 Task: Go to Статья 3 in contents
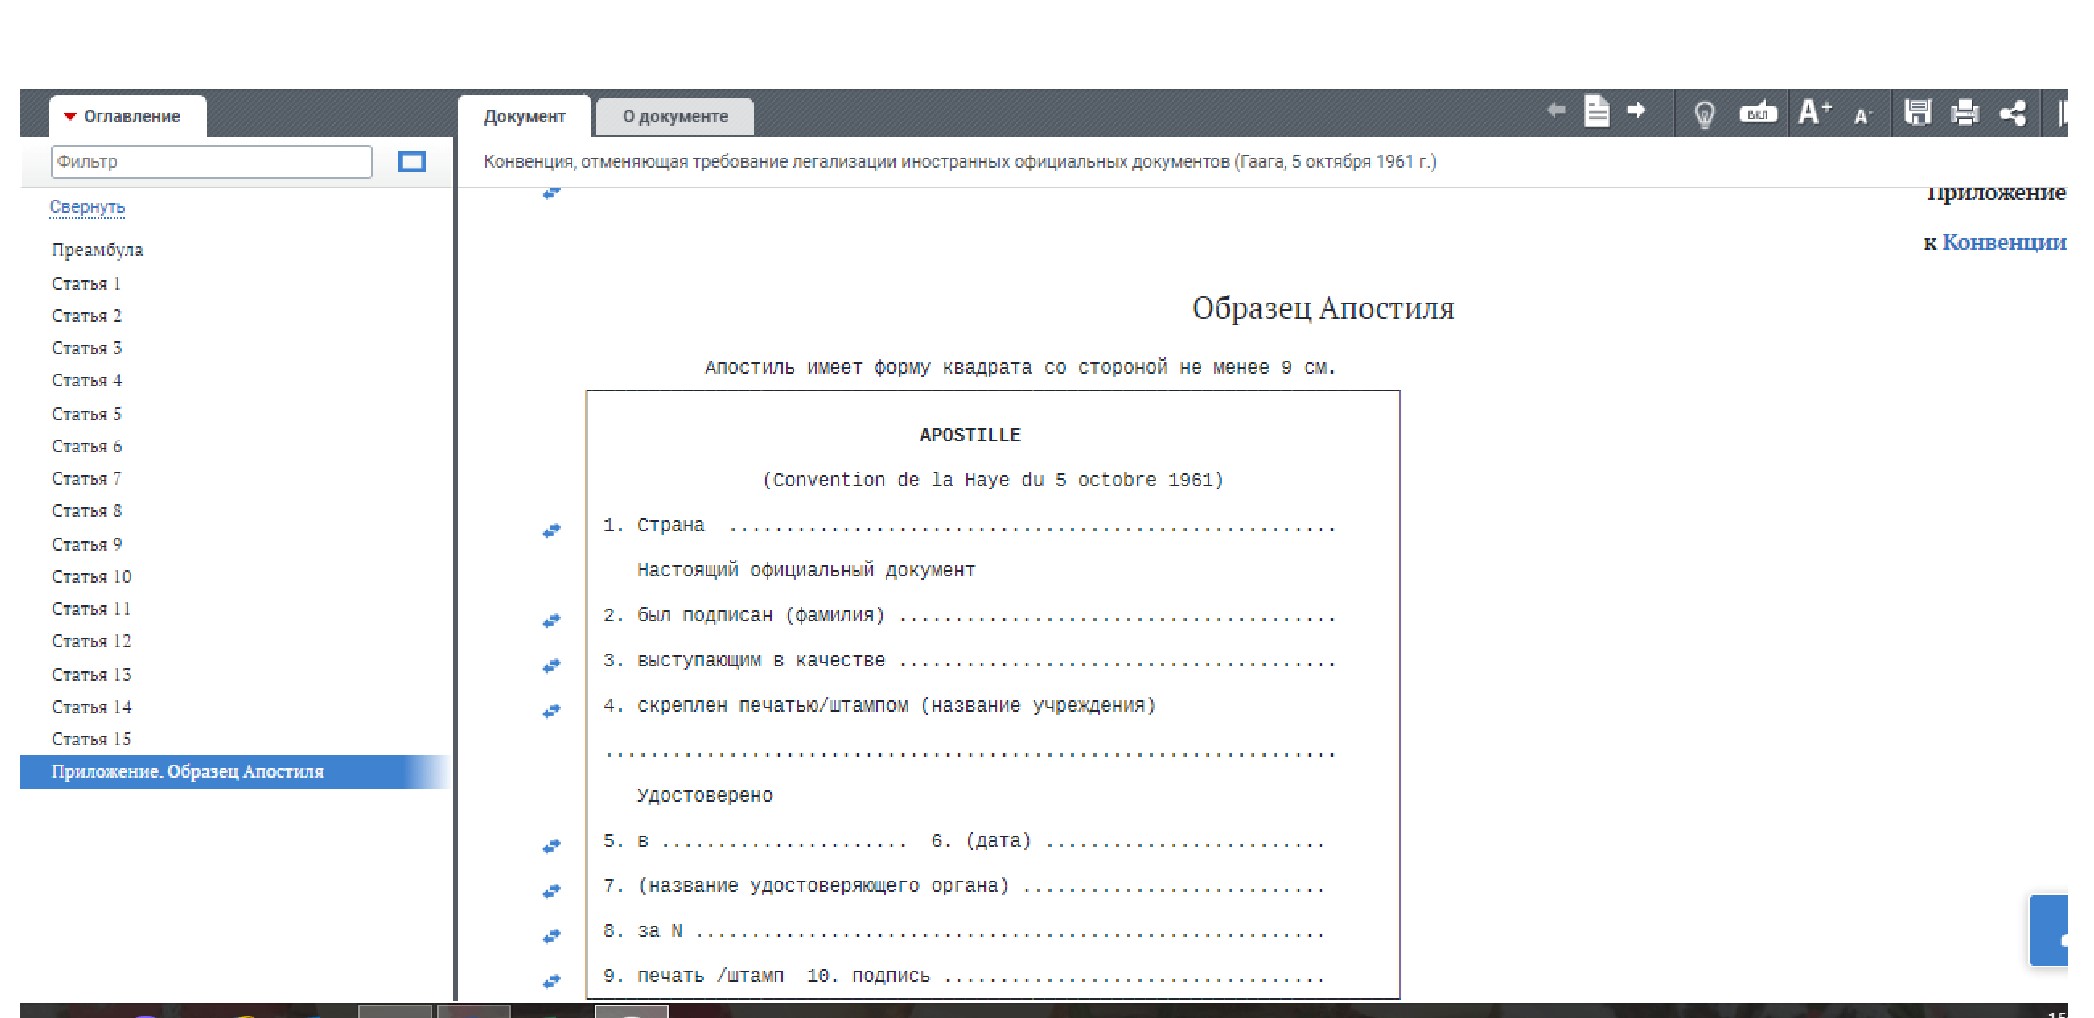(86, 348)
